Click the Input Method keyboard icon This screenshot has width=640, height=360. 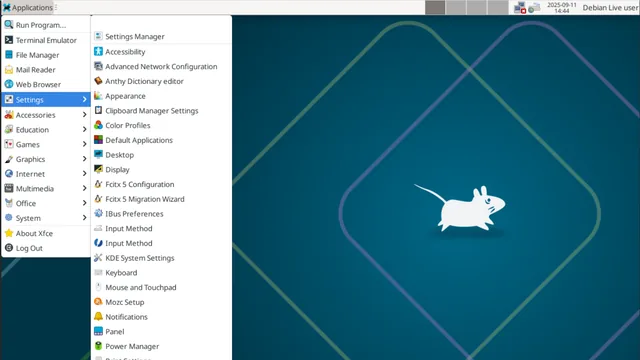(x=98, y=228)
